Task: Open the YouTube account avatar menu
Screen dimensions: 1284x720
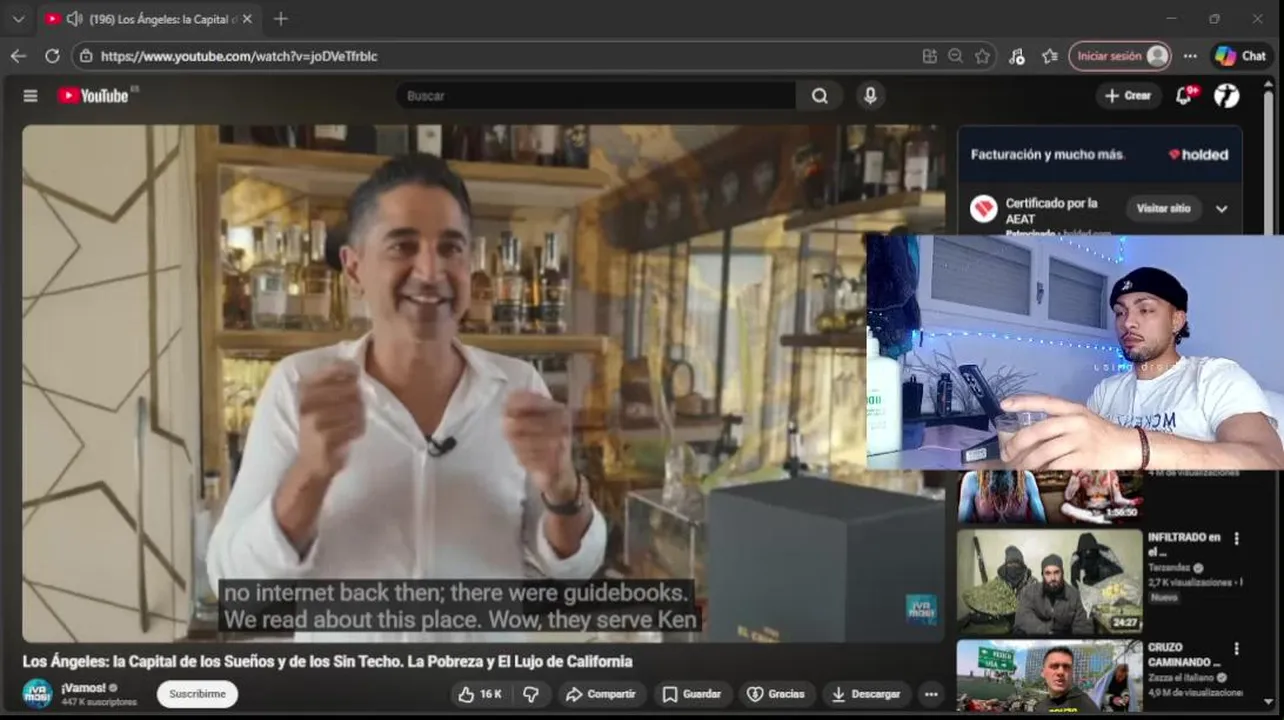Action: click(1226, 96)
